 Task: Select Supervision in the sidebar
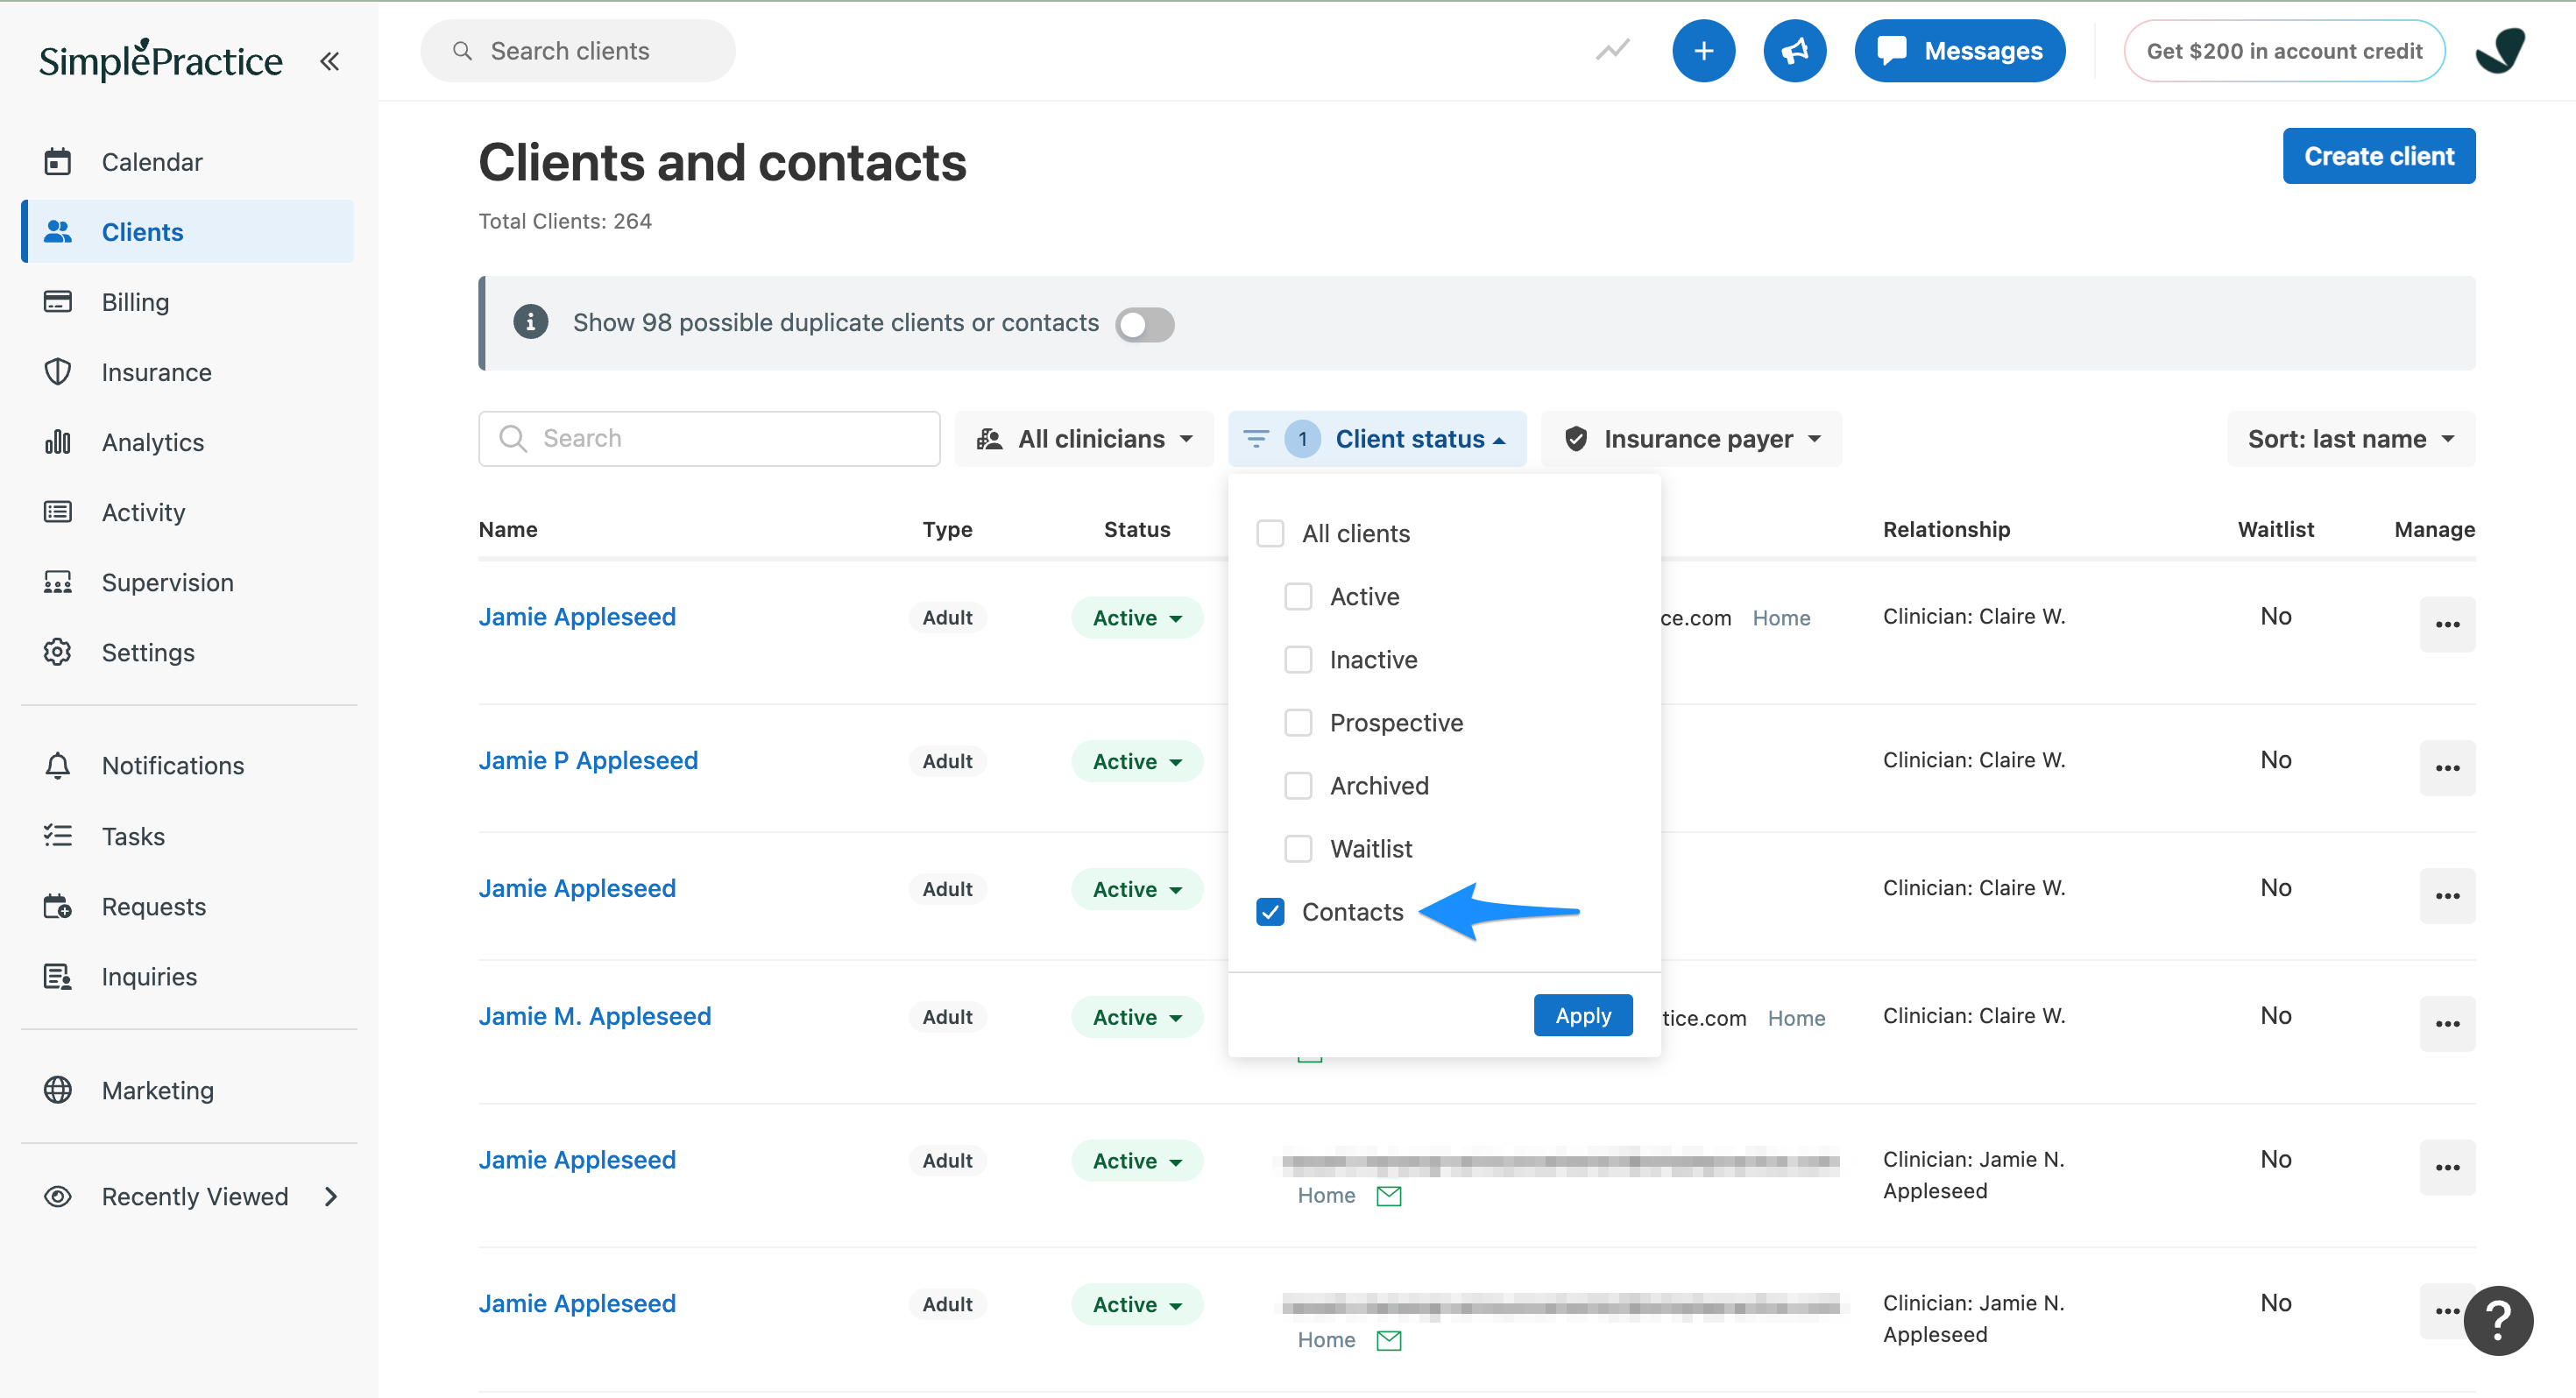tap(188, 582)
